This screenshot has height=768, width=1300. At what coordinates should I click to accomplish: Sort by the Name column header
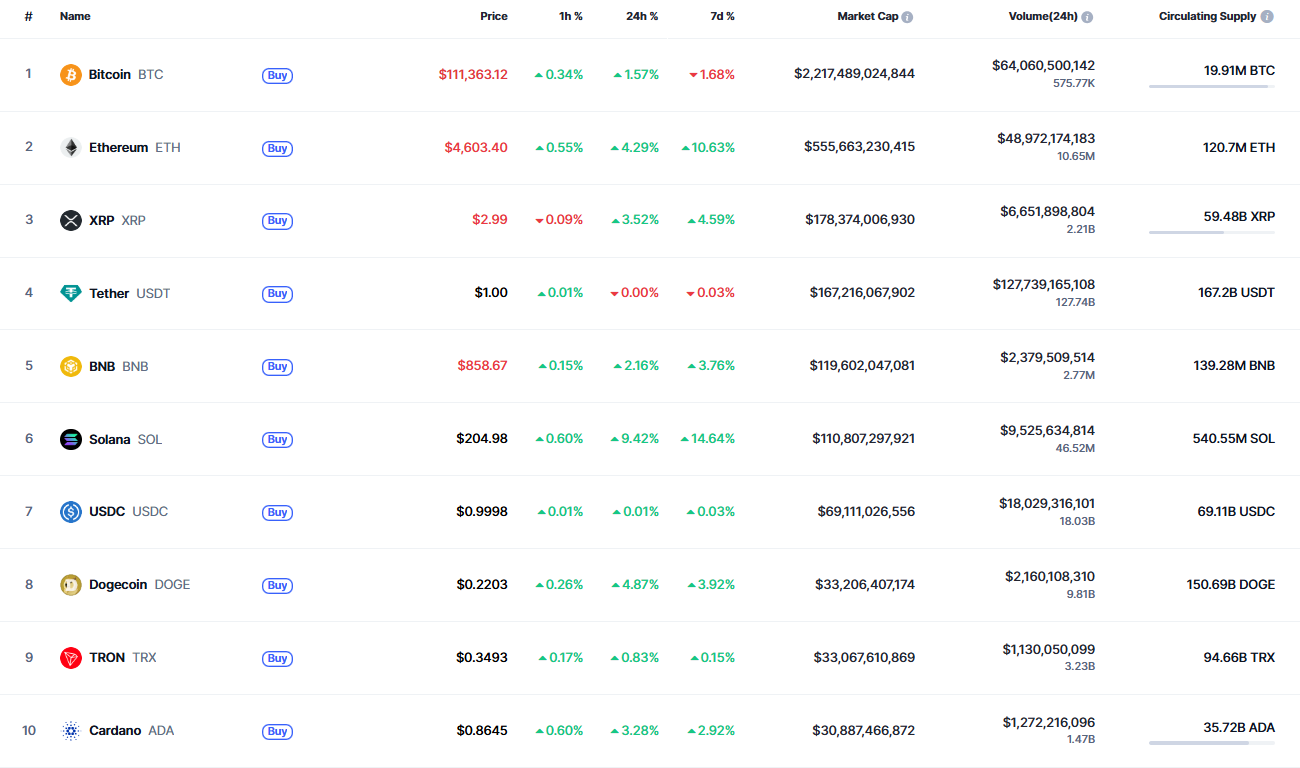point(75,17)
